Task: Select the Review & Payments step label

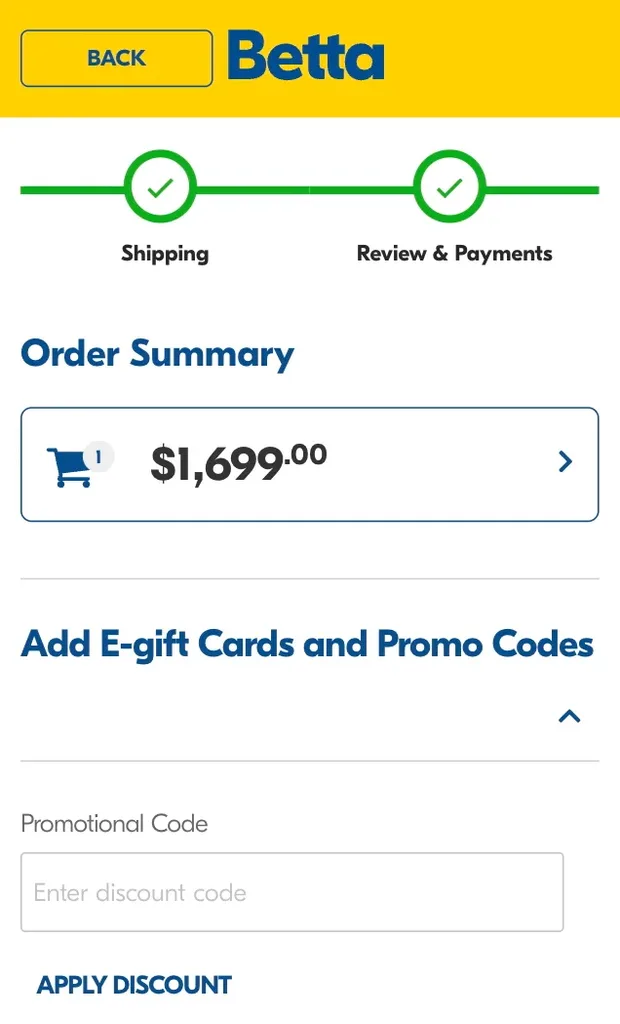Action: [454, 253]
